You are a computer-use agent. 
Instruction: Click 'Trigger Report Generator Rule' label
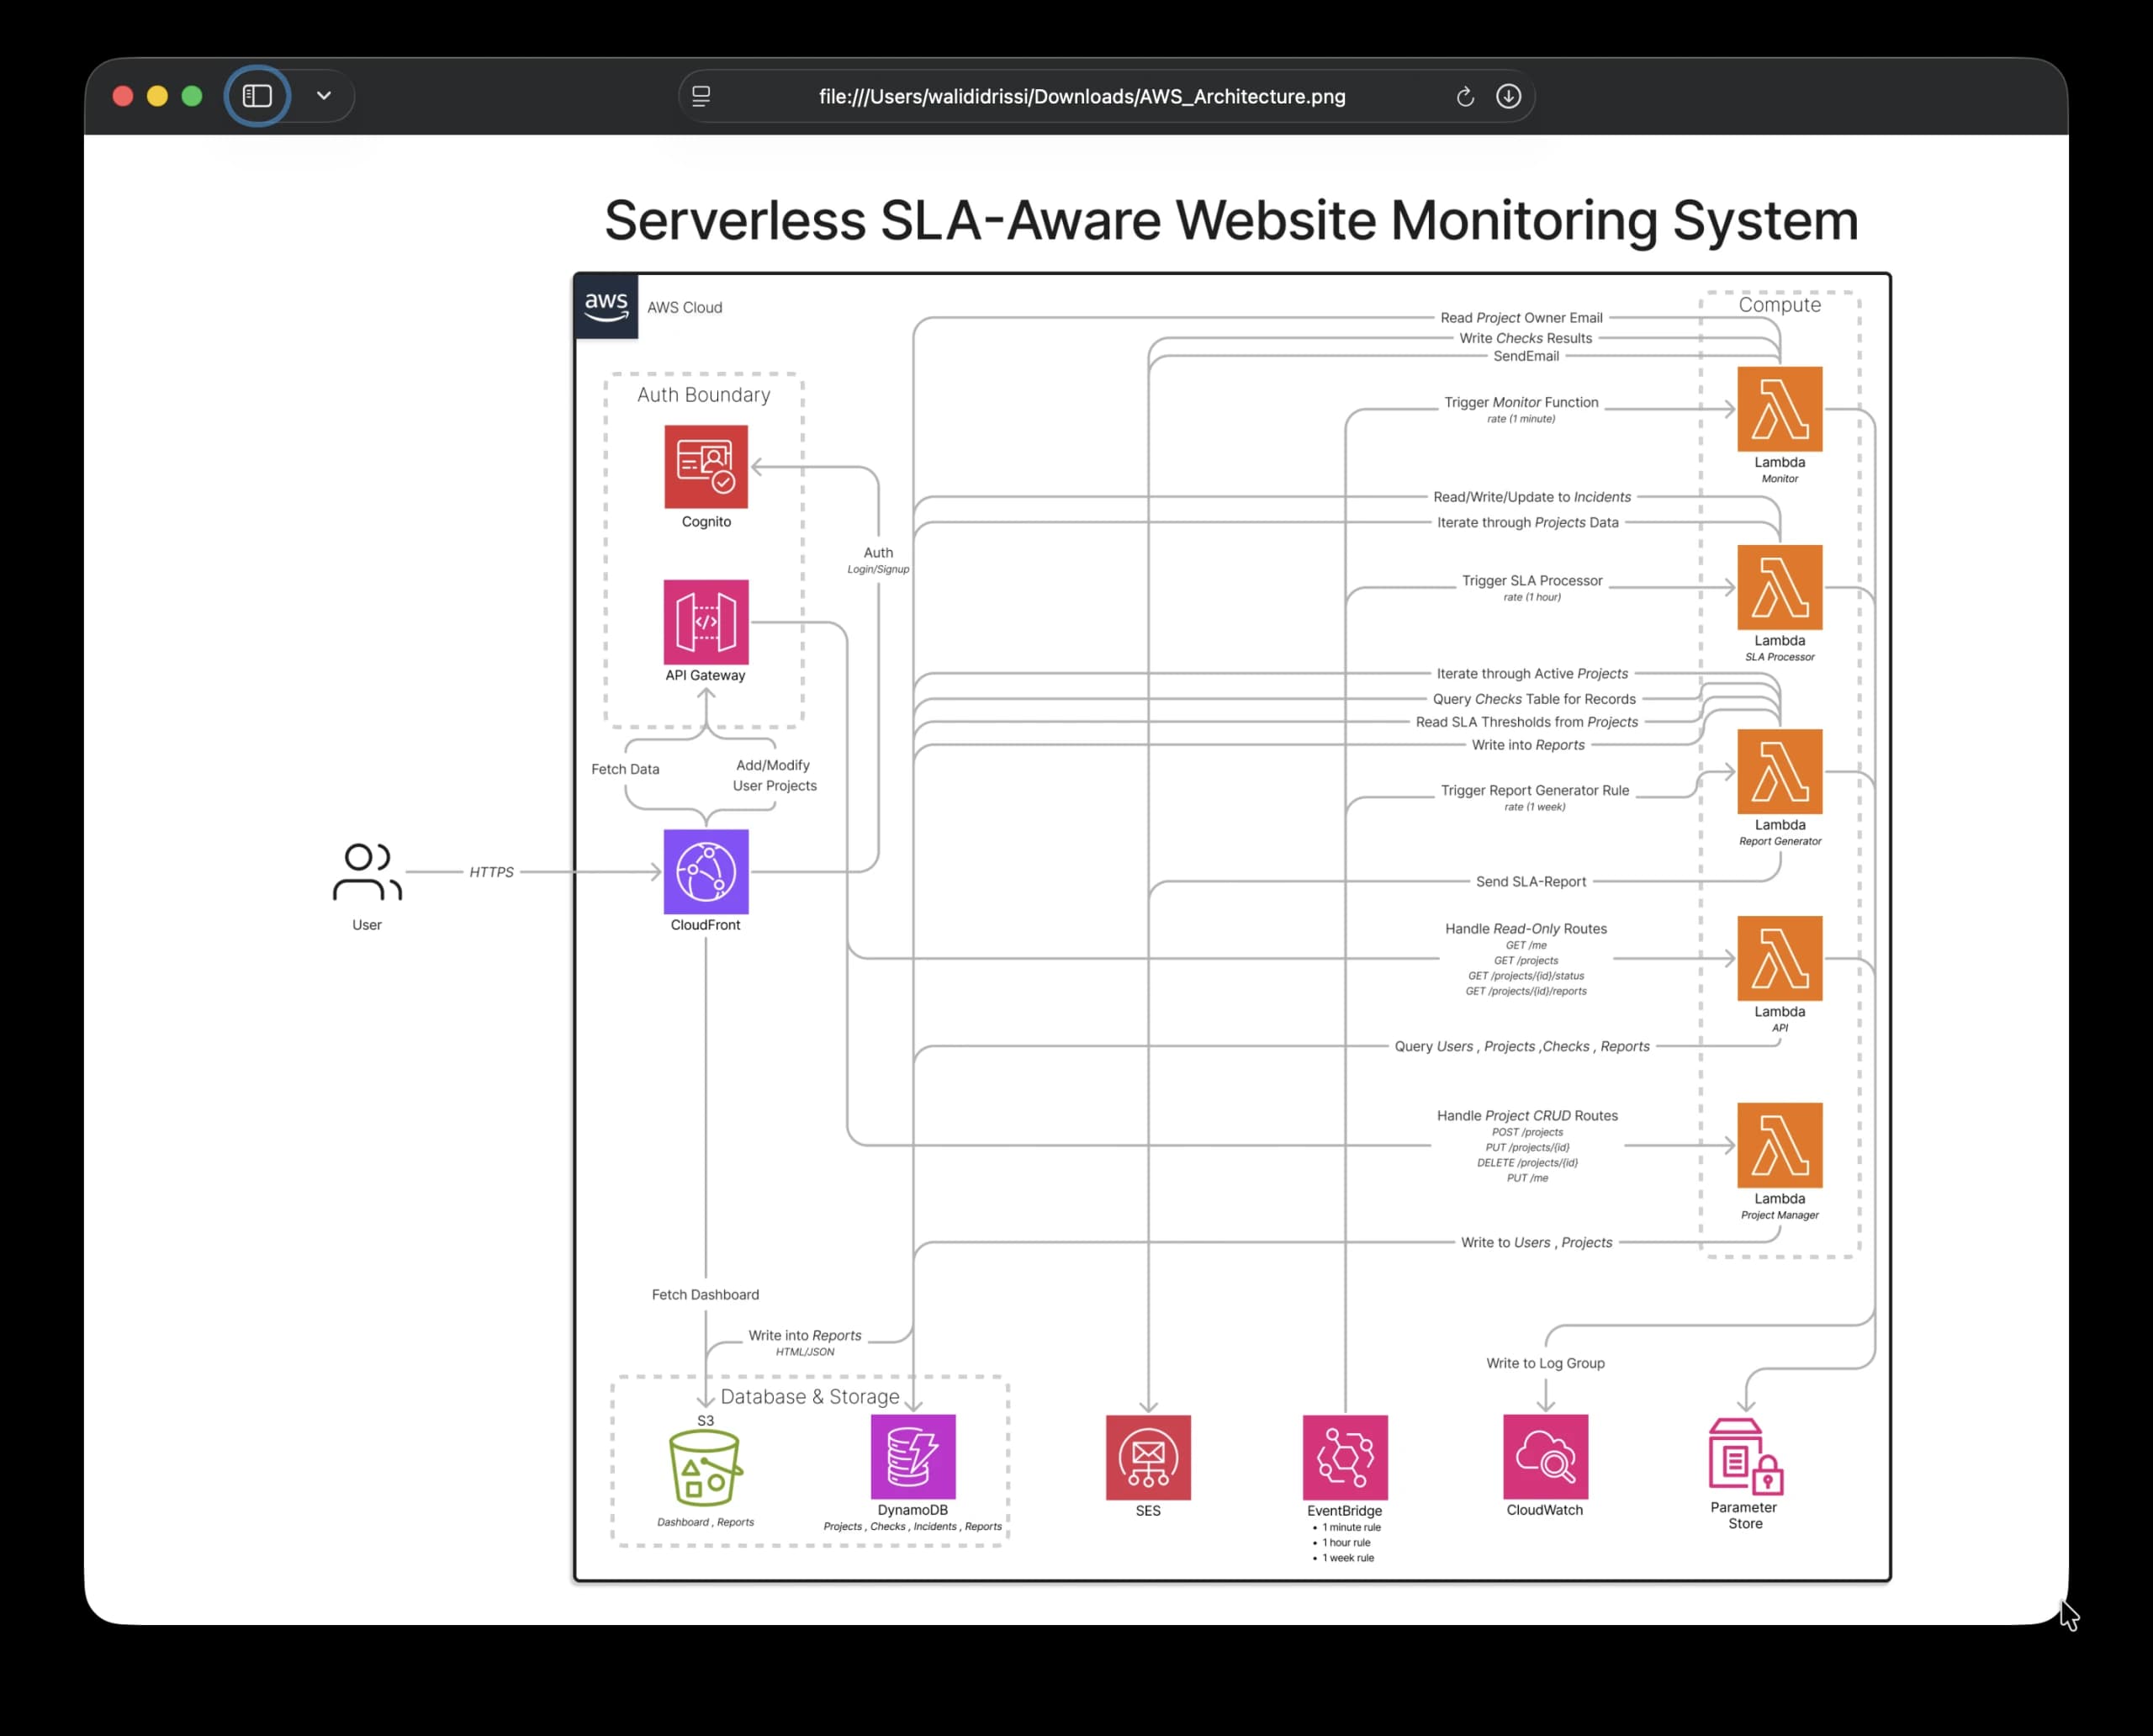(1535, 791)
